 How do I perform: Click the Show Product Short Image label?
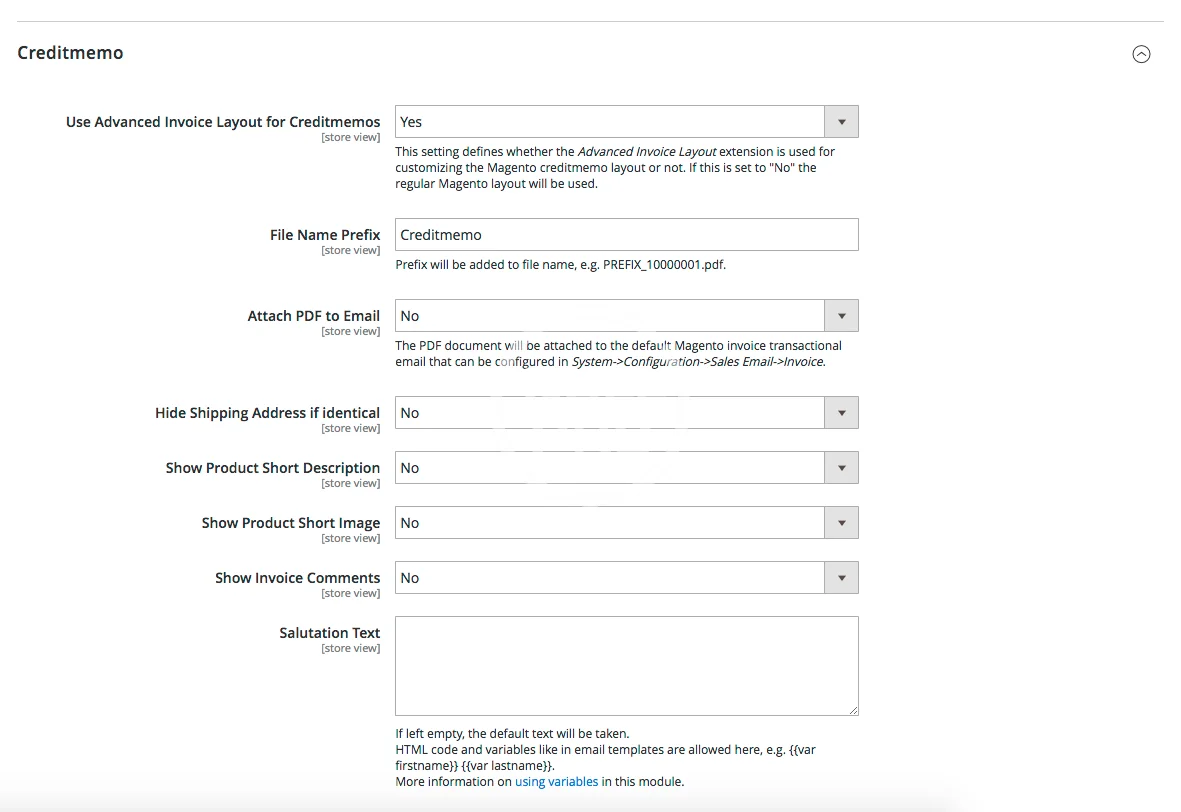pos(290,523)
